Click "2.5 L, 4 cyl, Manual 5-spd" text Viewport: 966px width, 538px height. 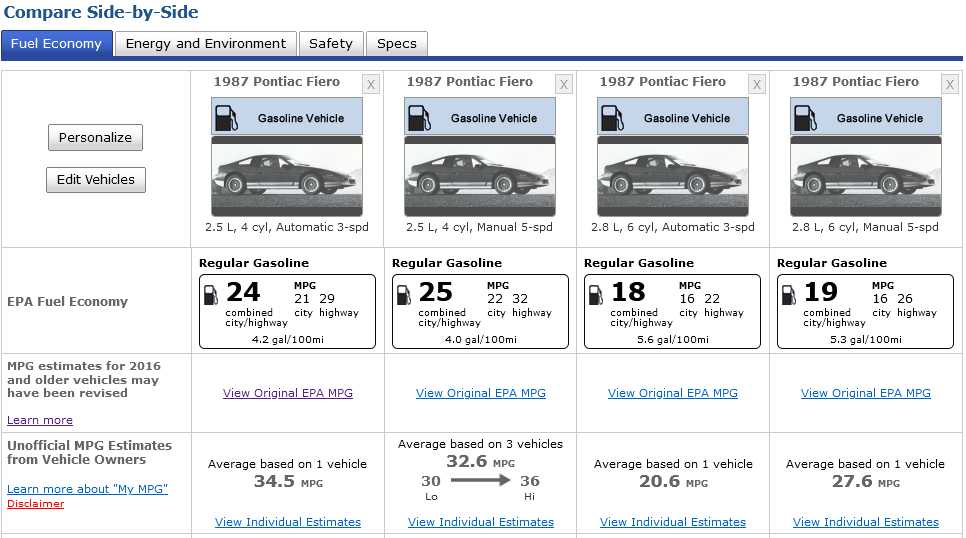point(479,227)
